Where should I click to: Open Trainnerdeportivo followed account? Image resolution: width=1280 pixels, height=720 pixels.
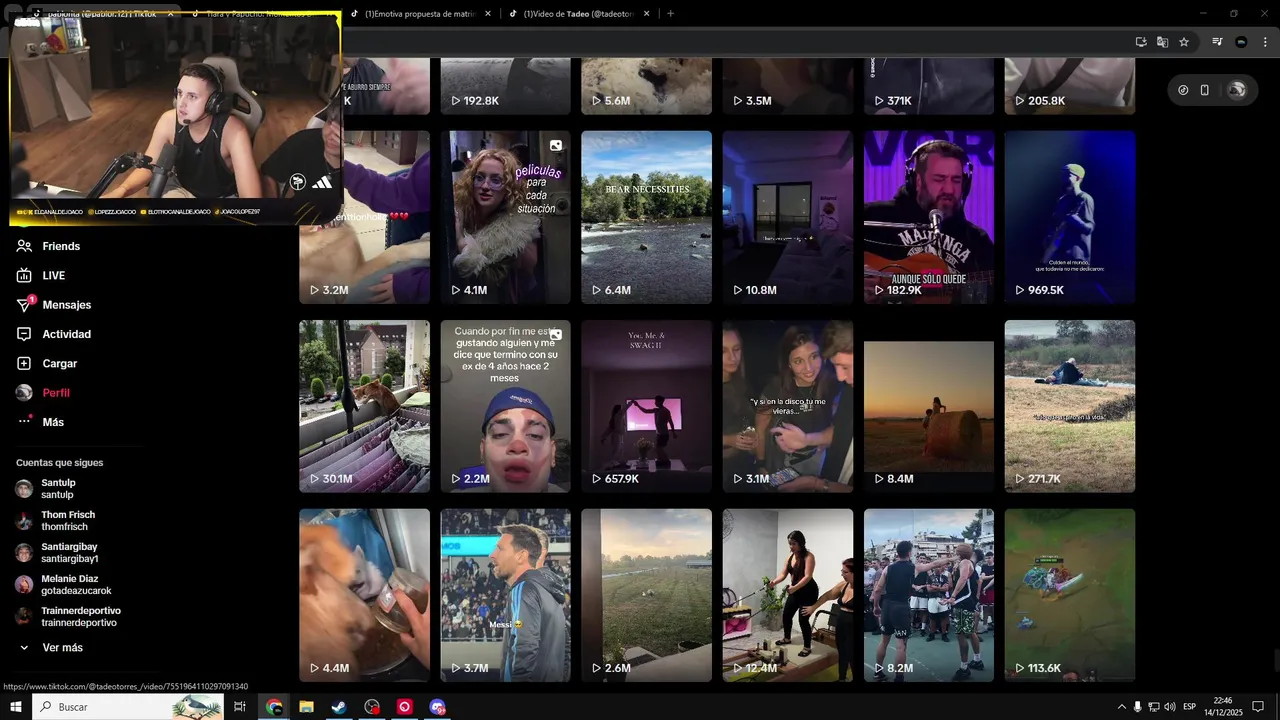point(68,617)
